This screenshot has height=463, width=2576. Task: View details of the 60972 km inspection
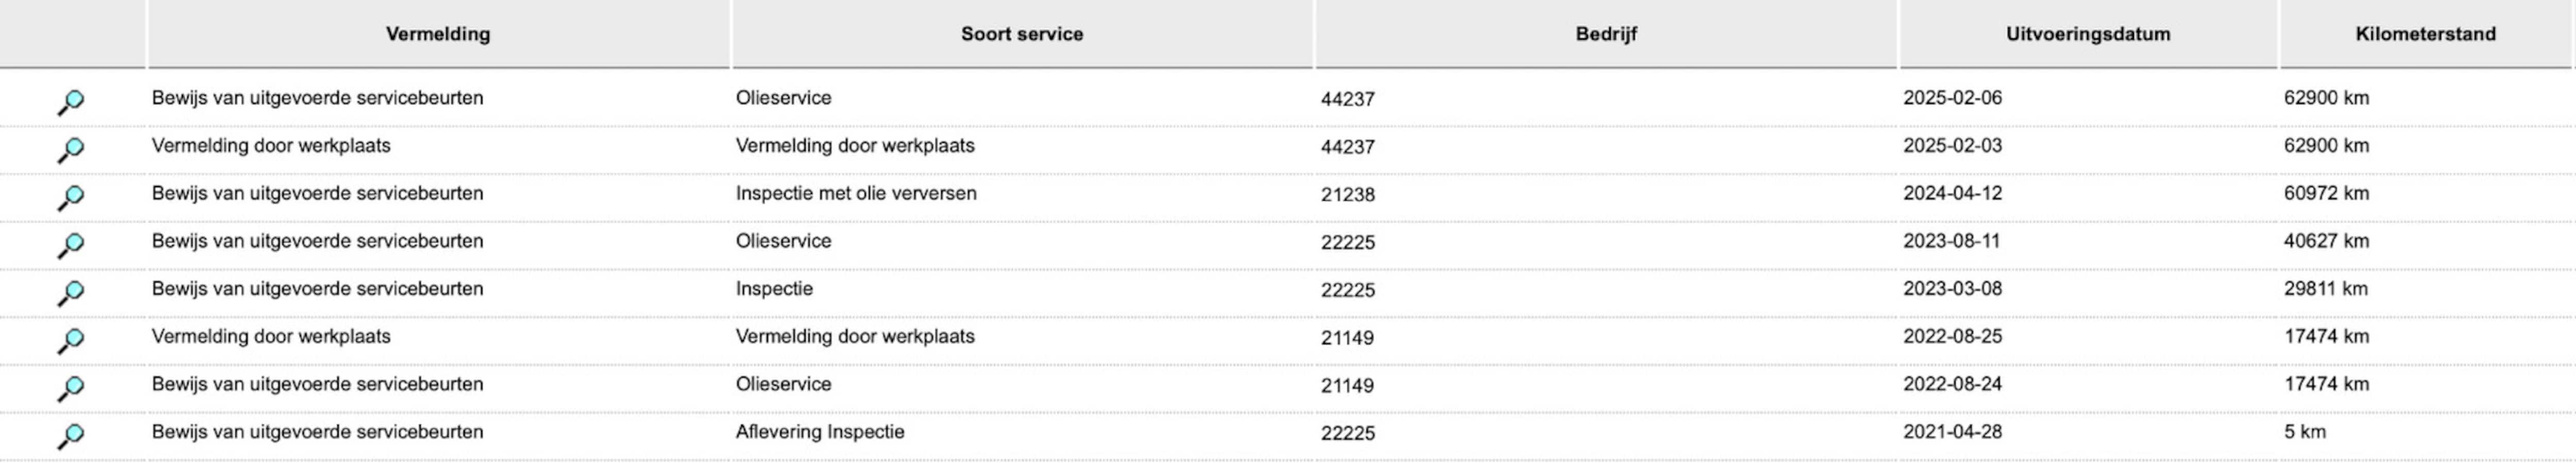pos(70,197)
